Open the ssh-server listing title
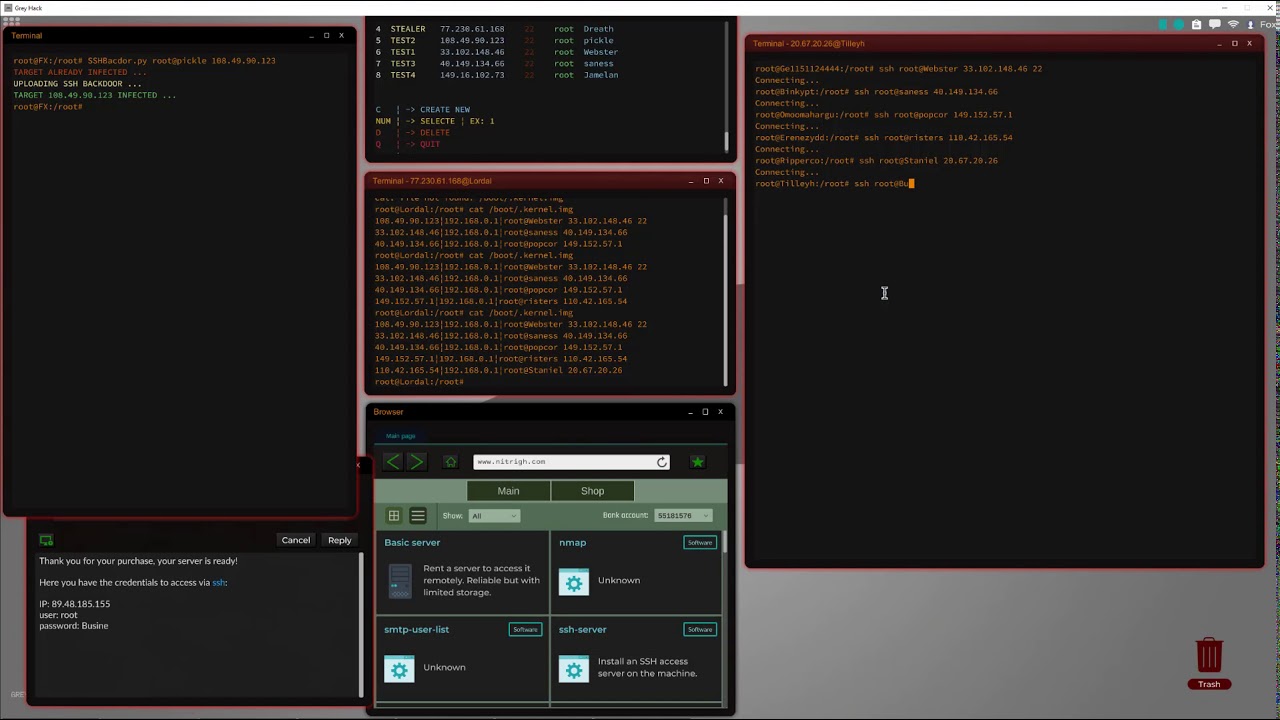1280x720 pixels. point(582,630)
